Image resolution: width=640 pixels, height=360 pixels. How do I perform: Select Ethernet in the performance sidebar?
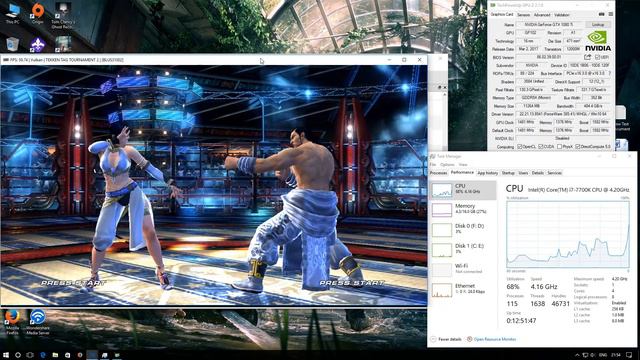point(463,289)
